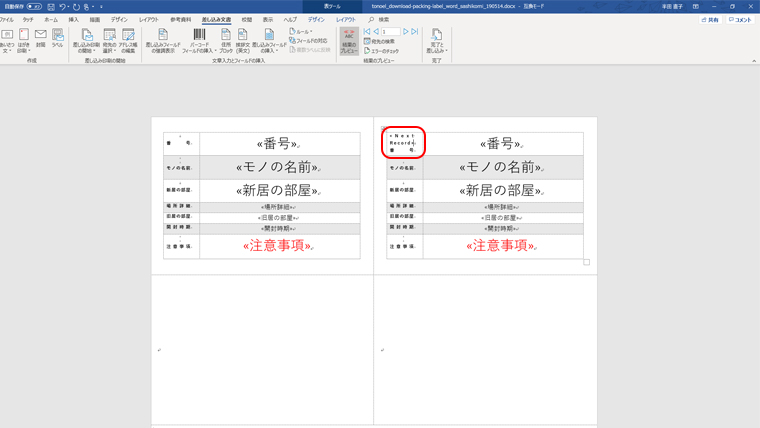Click the 住所ブロック (Address Block) icon
The width and height of the screenshot is (760, 428).
[x=226, y=39]
